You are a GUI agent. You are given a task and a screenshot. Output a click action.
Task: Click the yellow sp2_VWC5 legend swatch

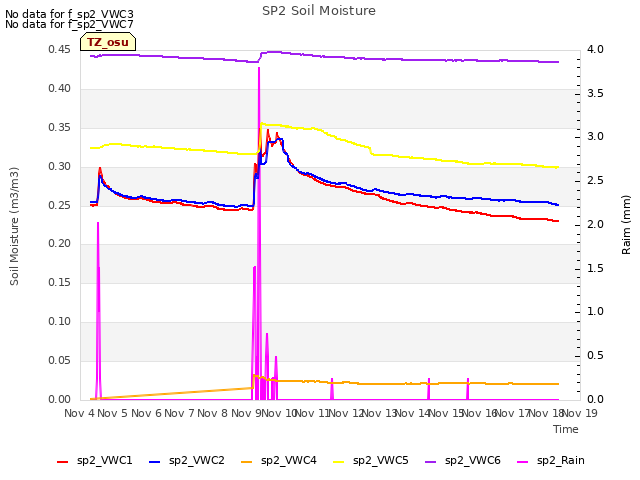tap(339, 462)
